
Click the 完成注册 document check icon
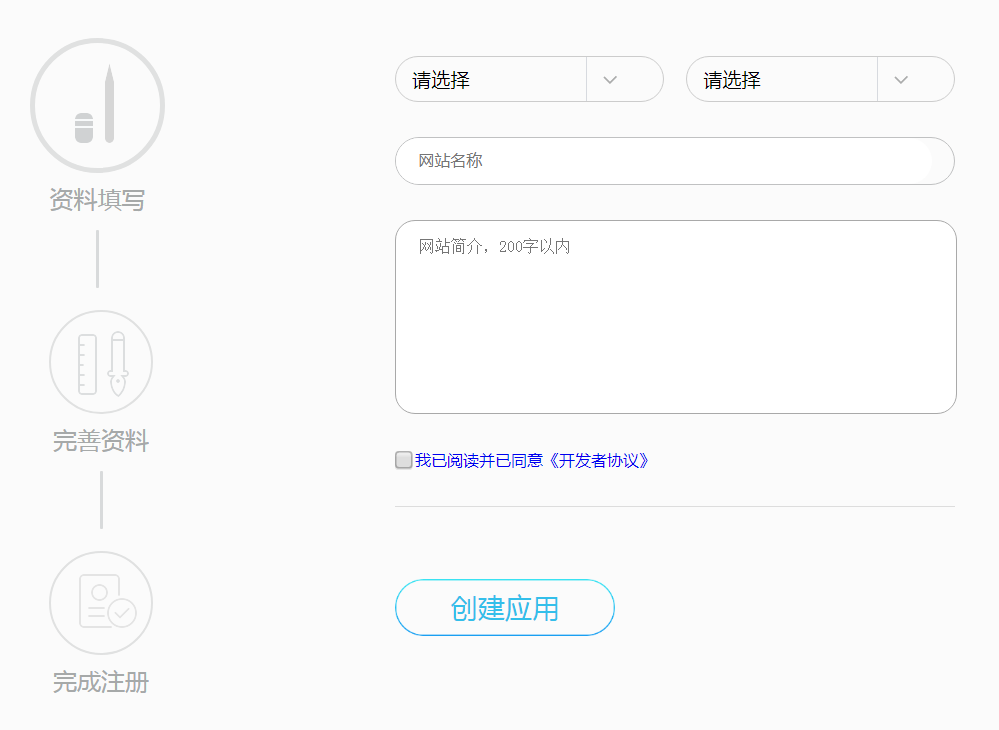tap(101, 603)
